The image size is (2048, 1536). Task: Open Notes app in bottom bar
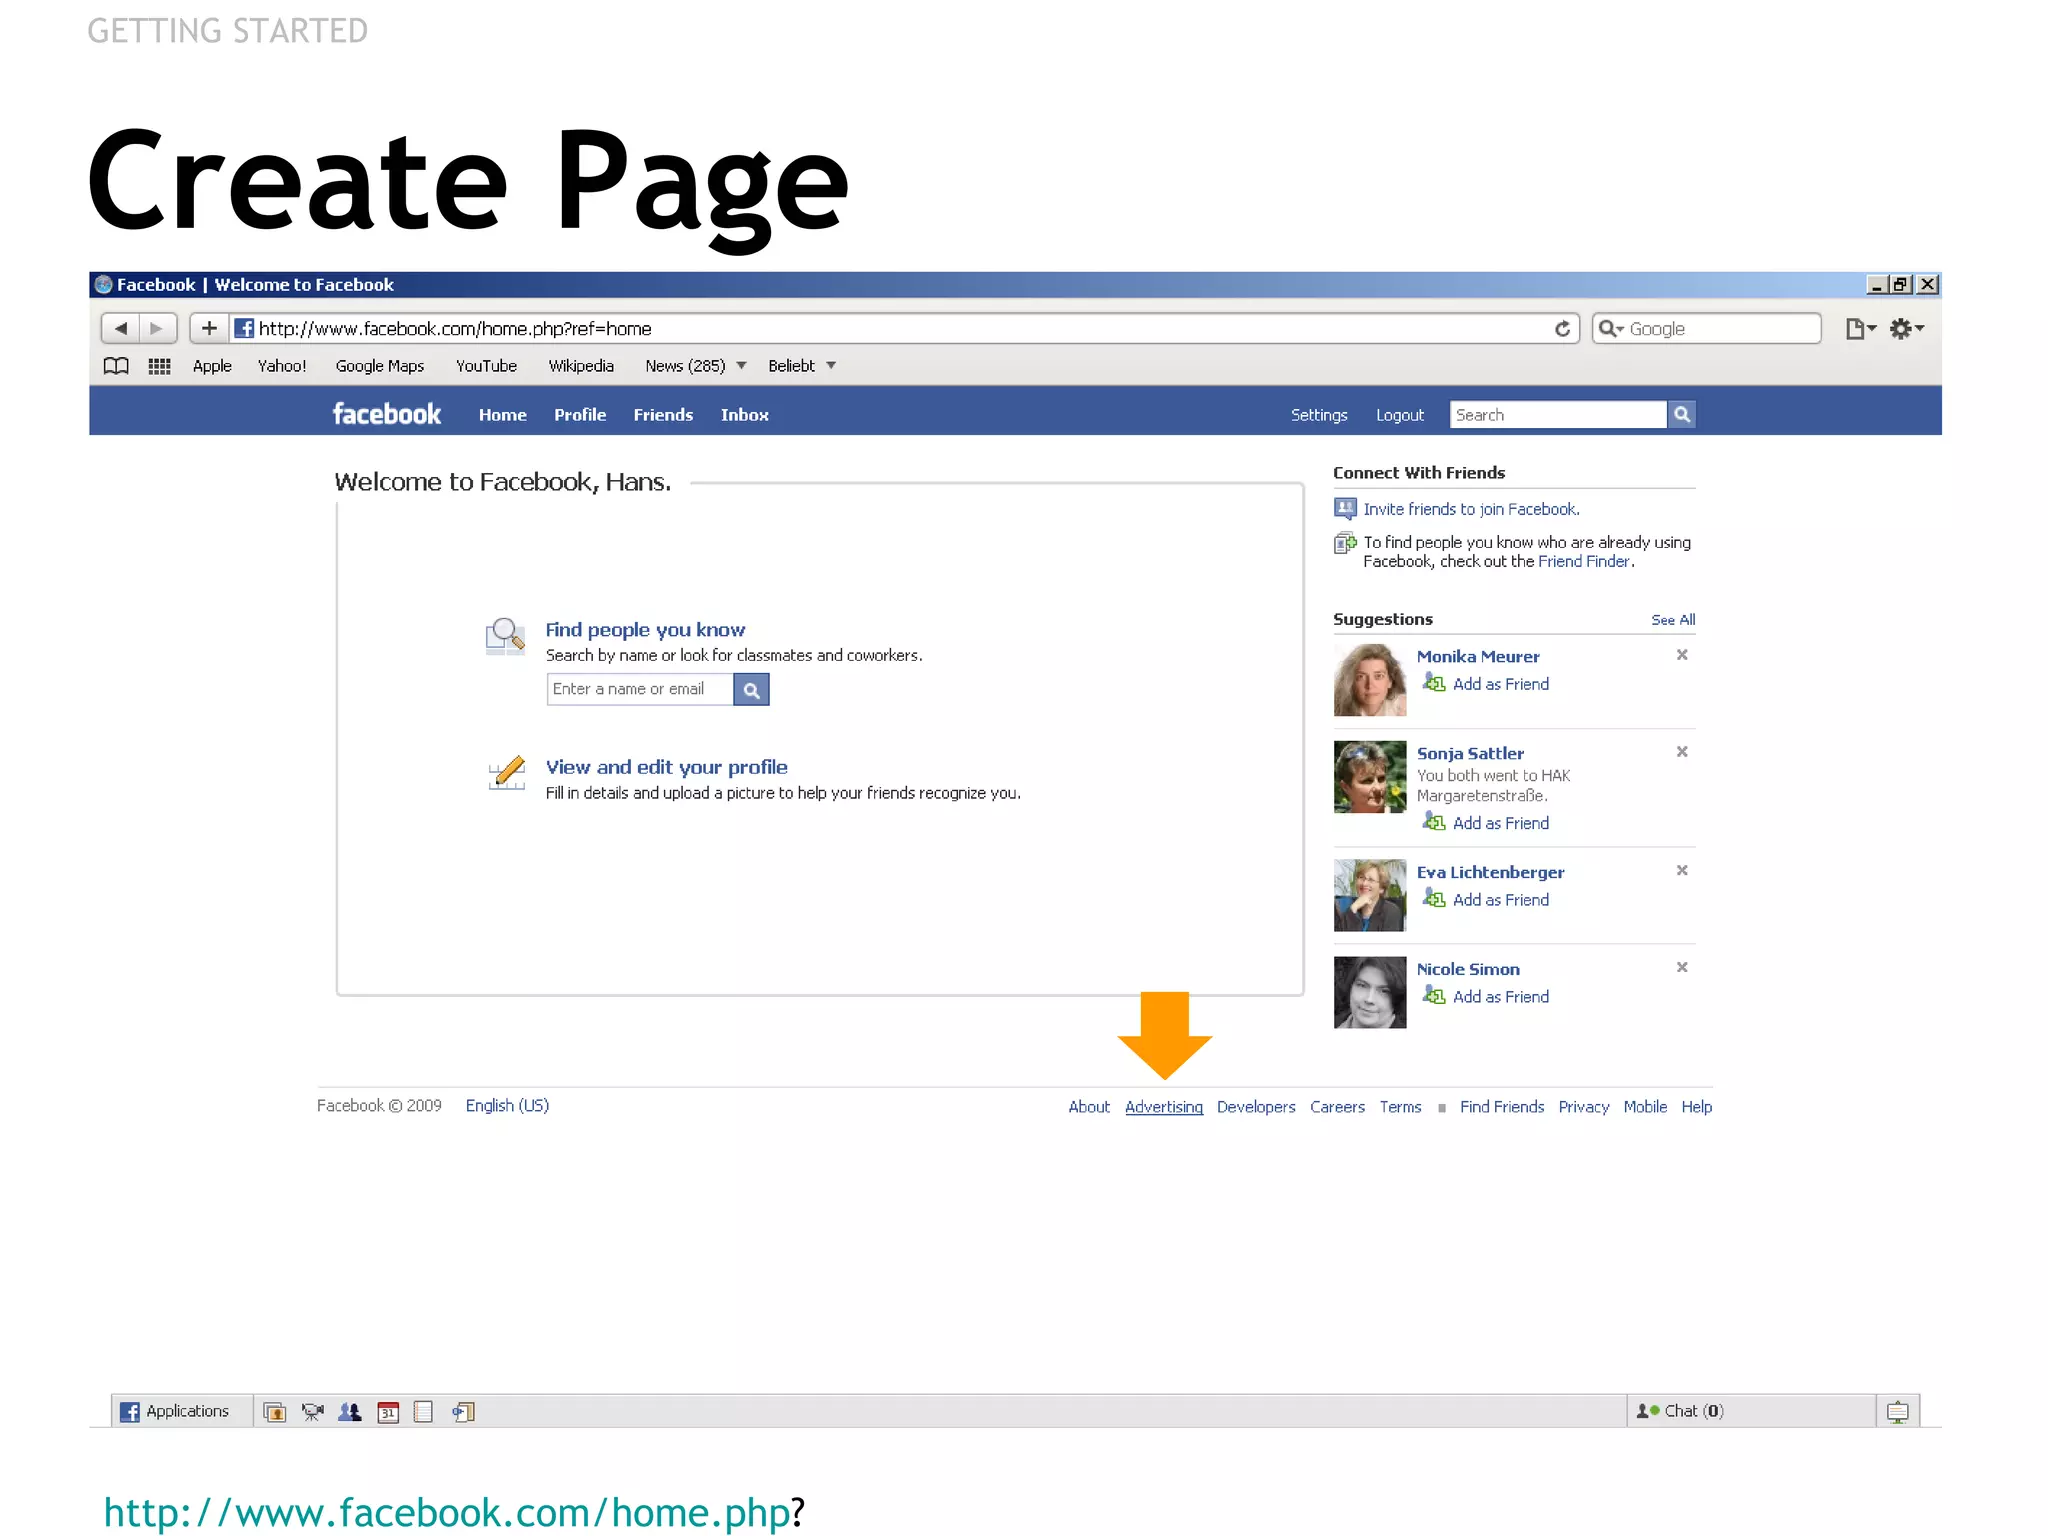[424, 1412]
